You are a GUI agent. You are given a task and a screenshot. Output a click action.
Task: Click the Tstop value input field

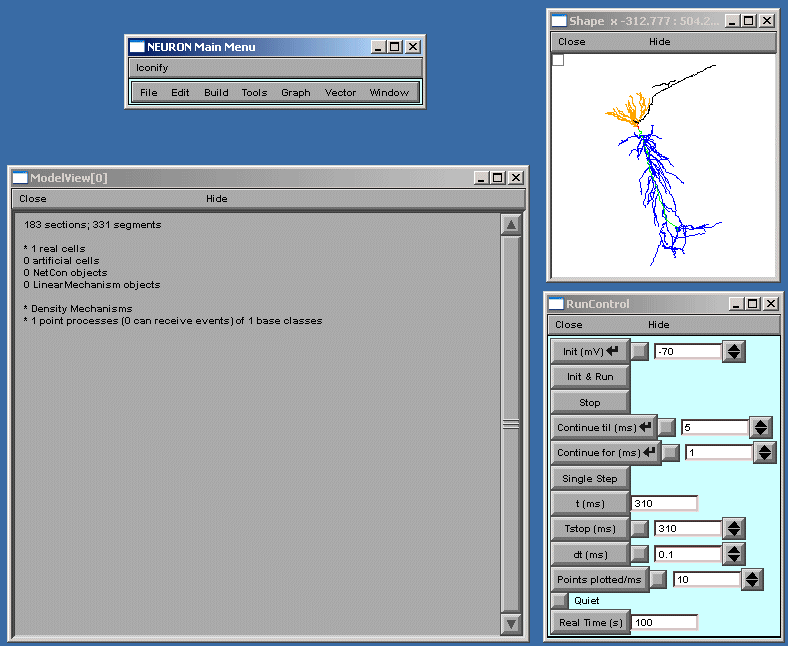point(687,528)
